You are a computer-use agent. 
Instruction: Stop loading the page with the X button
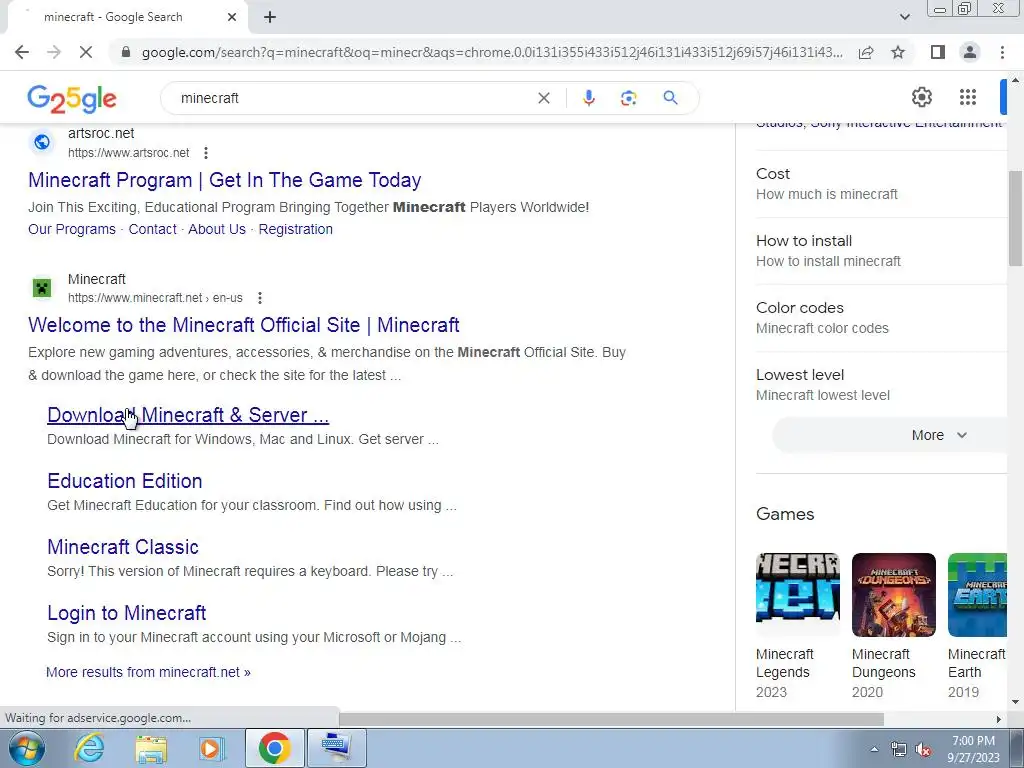tap(86, 52)
